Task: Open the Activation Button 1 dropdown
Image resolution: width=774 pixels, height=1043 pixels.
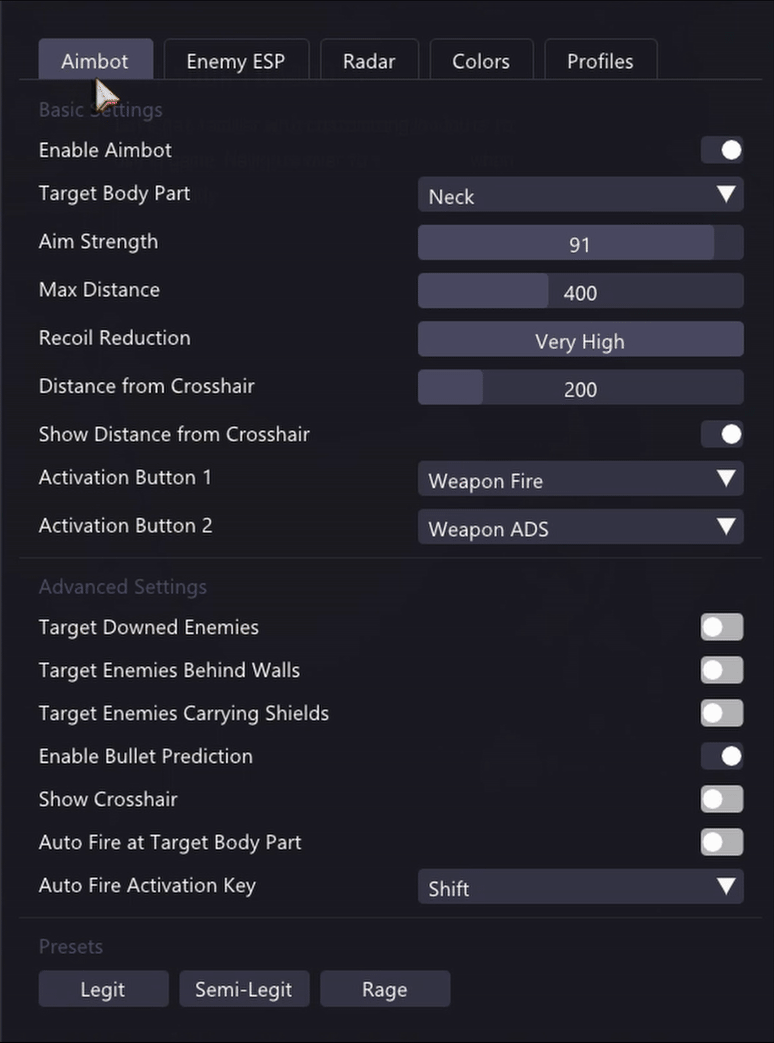Action: [580, 478]
